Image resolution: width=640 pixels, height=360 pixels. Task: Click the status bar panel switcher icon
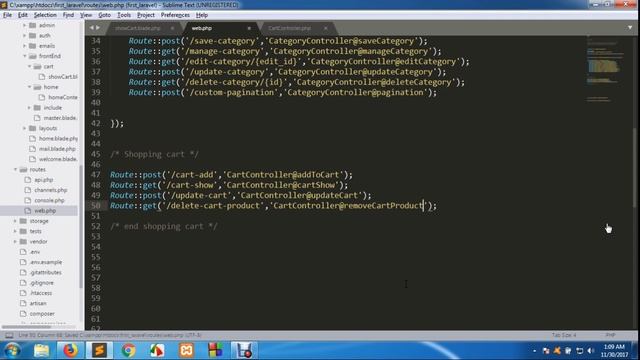click(9, 335)
